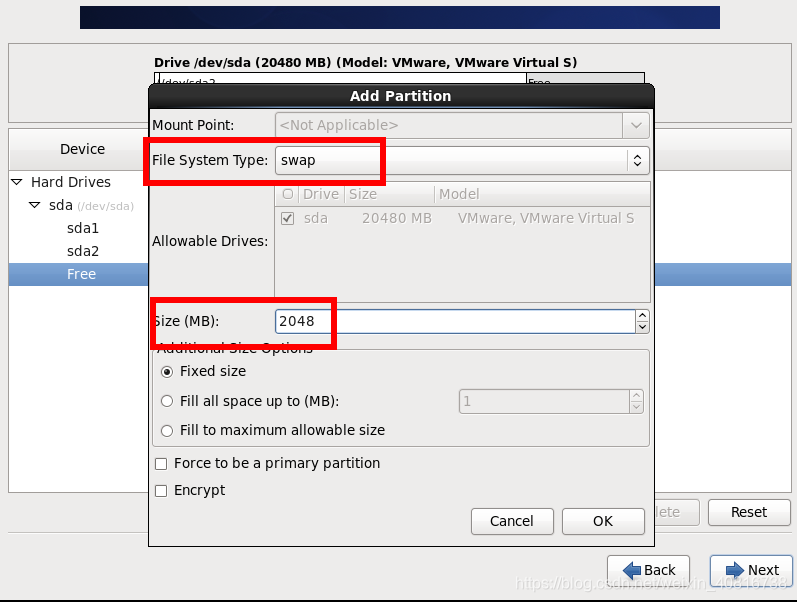Toggle the sda drive checkbox in Allowable Drives
Image resolution: width=797 pixels, height=602 pixels.
click(288, 219)
